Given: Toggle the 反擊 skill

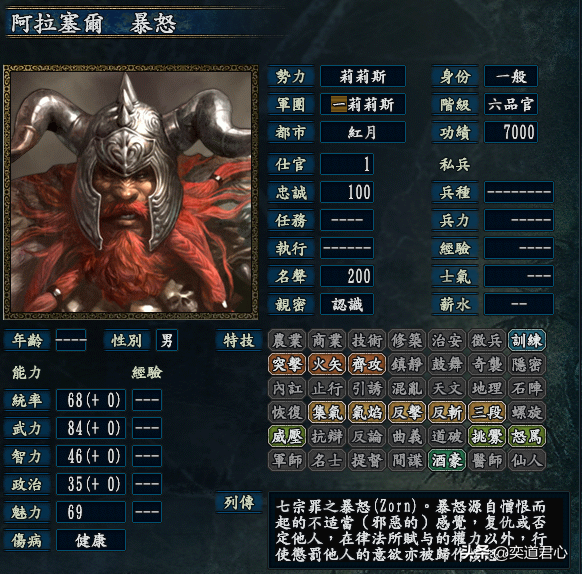Looking at the screenshot, I should (x=407, y=412).
